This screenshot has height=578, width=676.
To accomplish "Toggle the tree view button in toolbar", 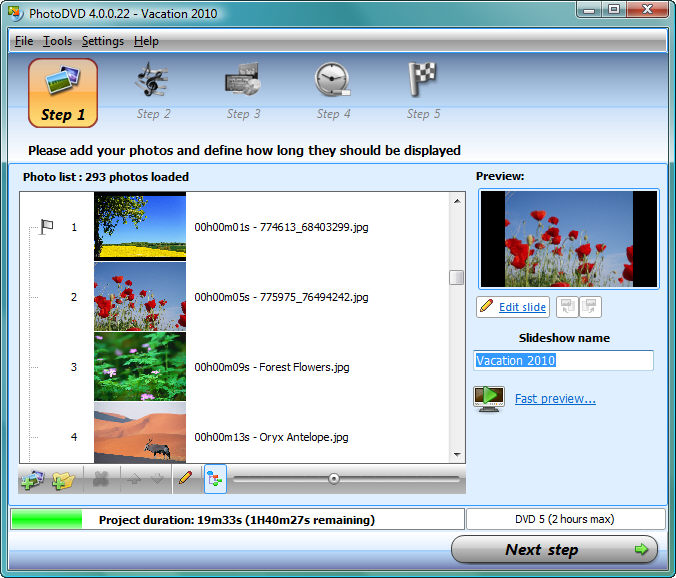I will click(x=215, y=480).
